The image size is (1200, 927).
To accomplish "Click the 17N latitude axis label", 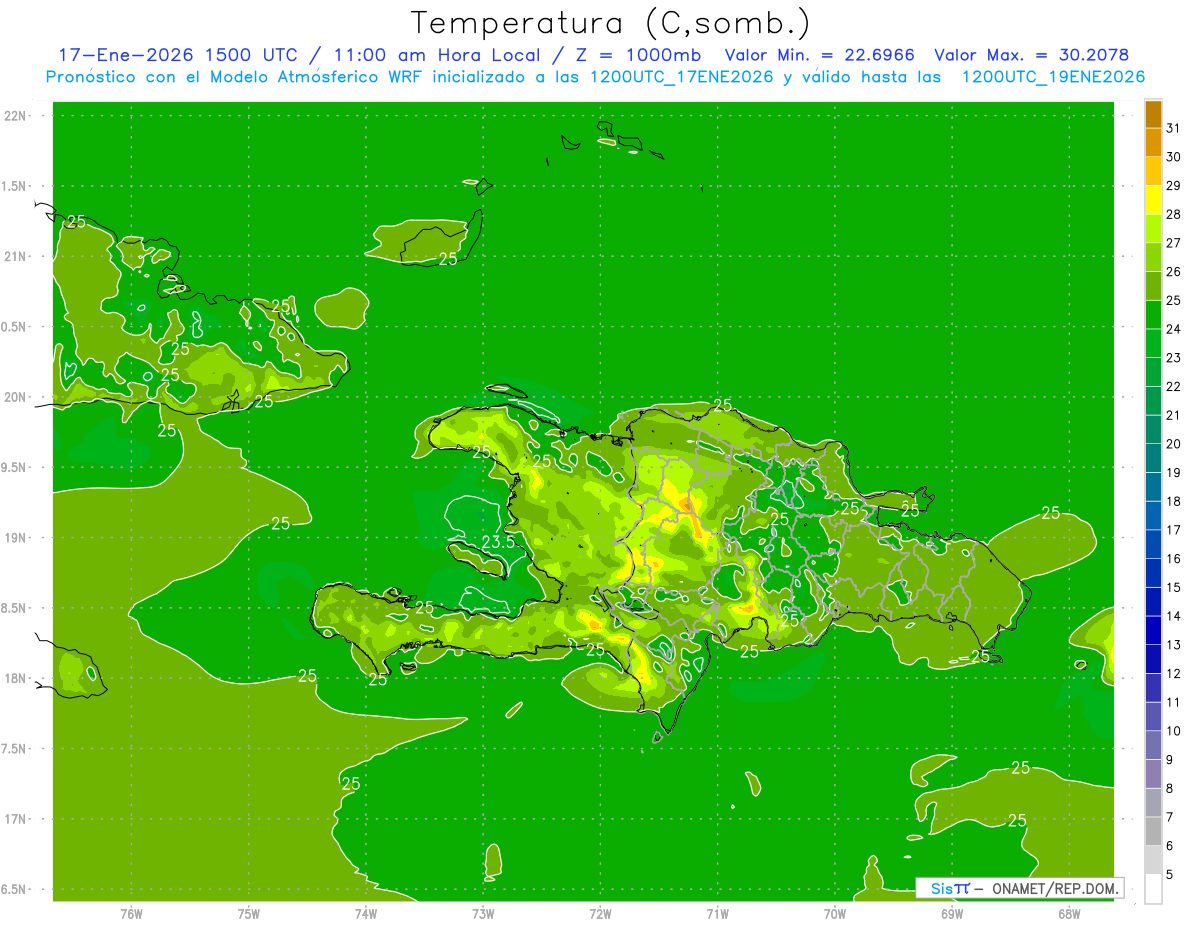I will [x=17, y=819].
